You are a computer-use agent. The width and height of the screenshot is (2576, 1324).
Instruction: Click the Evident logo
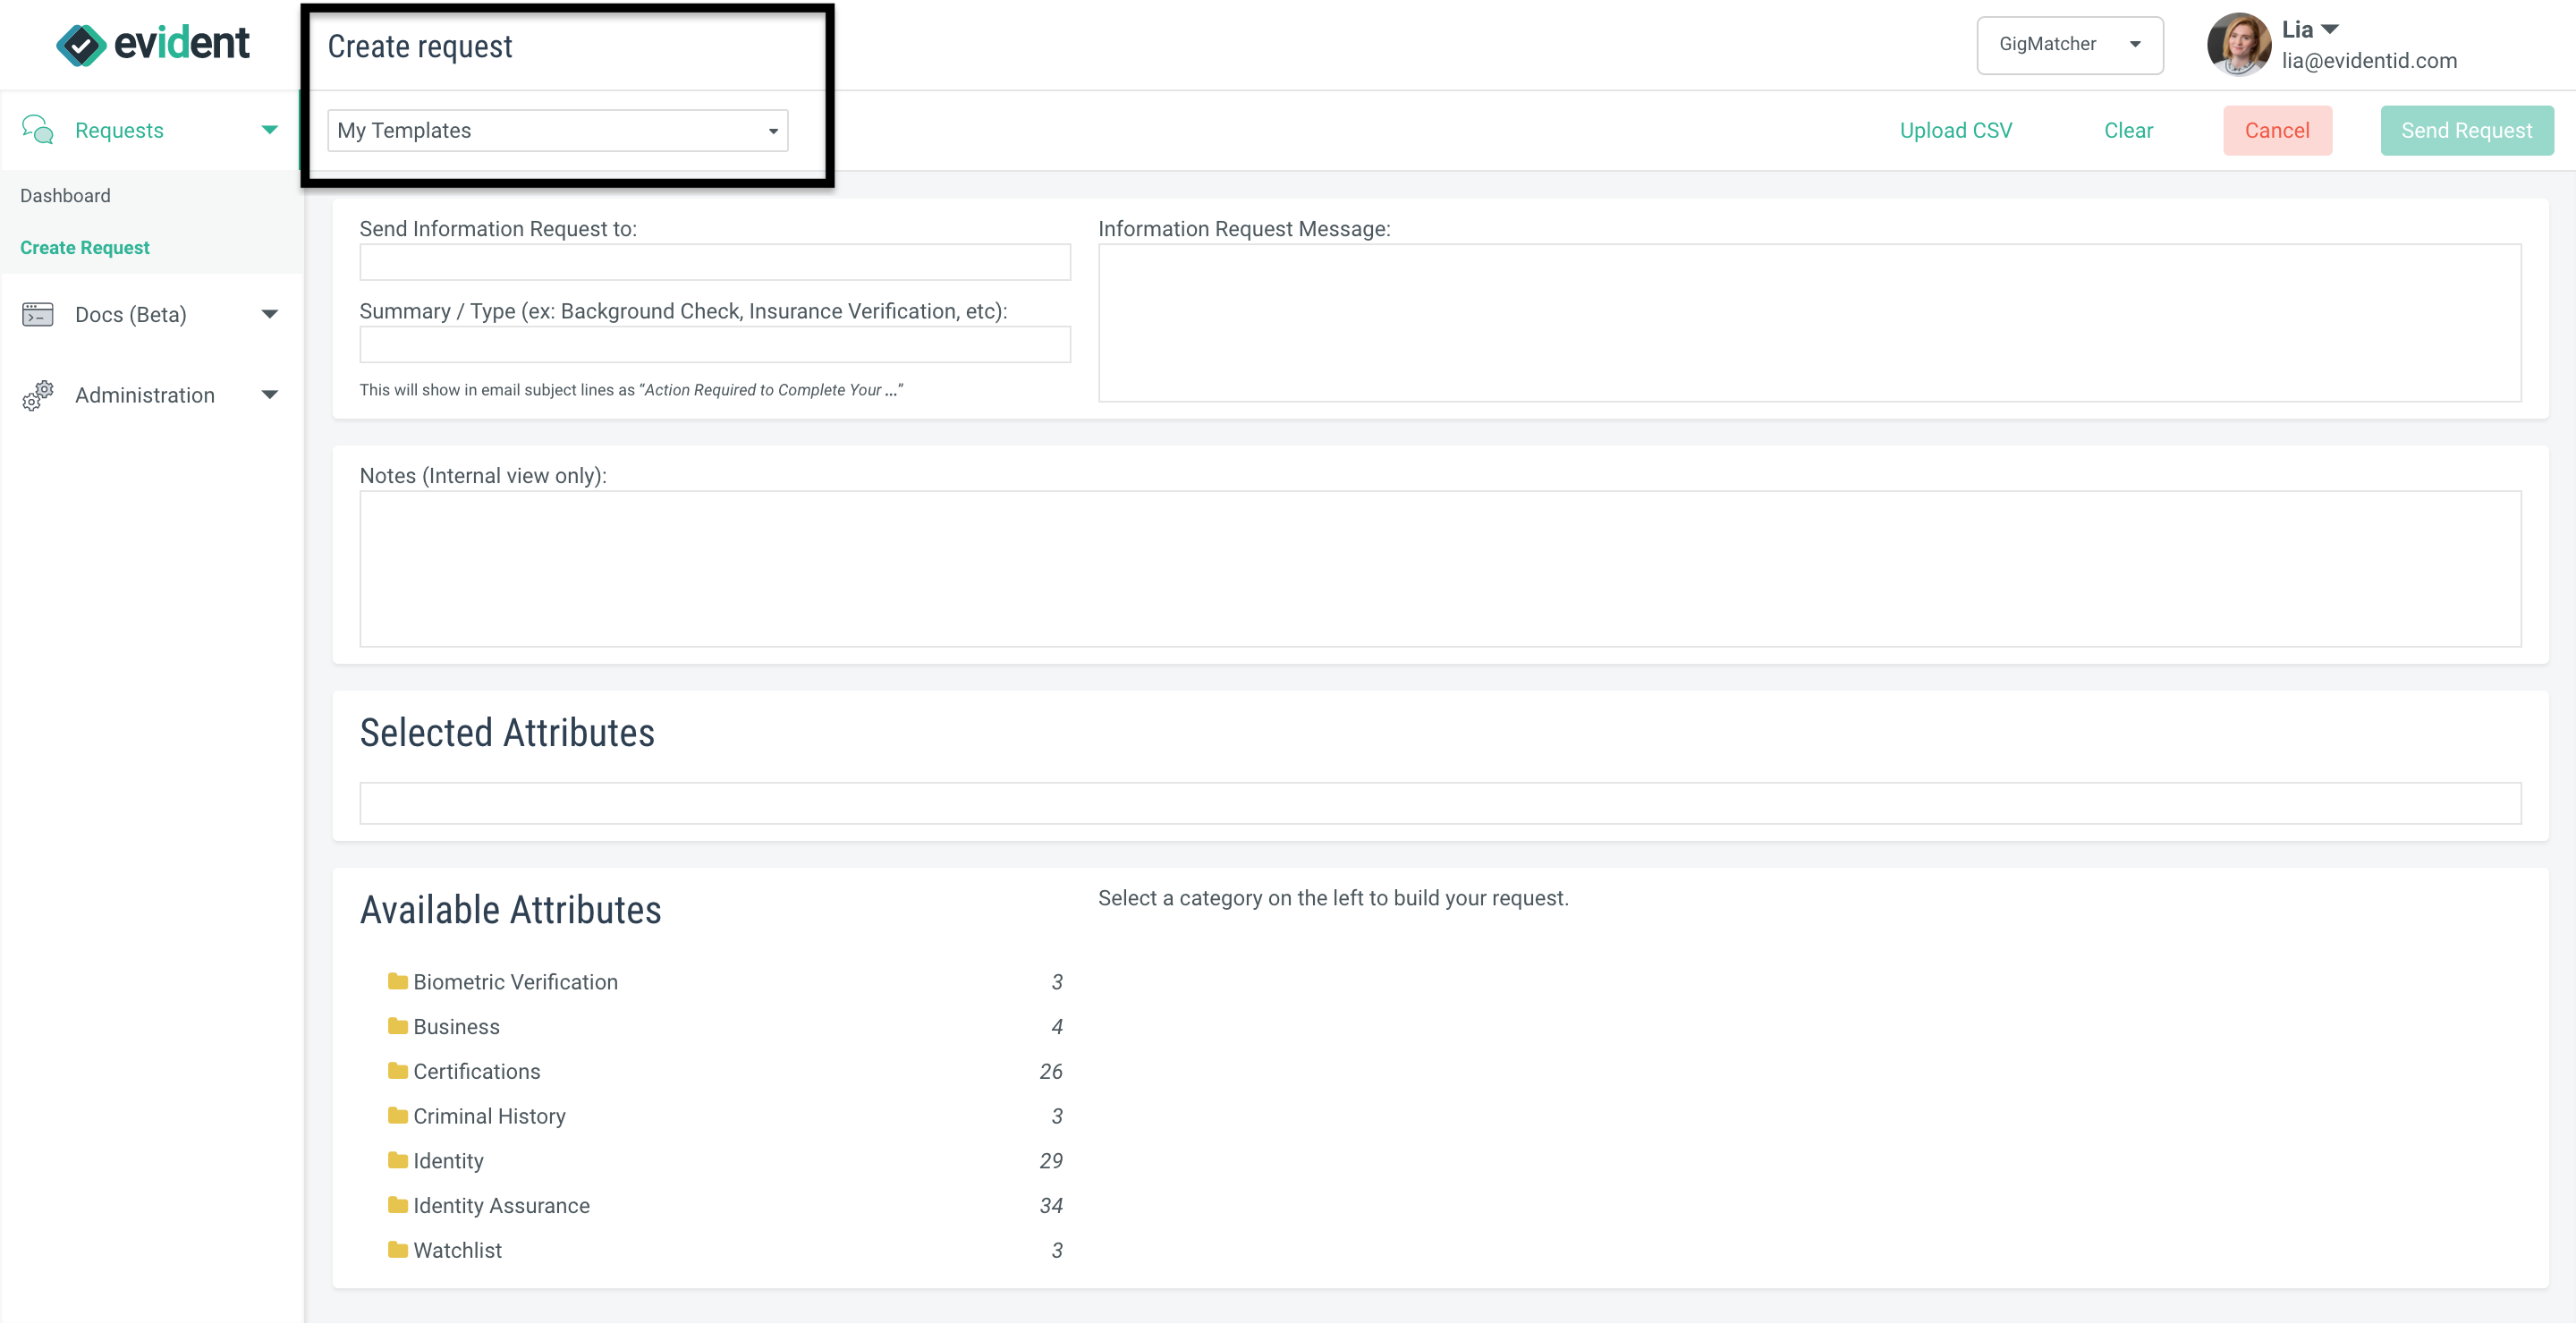pyautogui.click(x=152, y=43)
